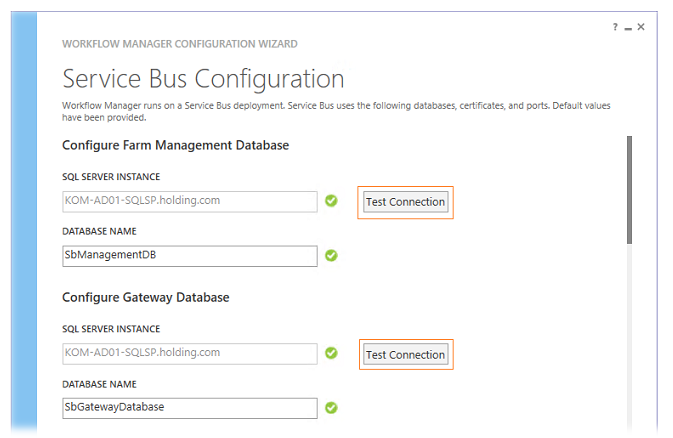Test Connection for Gateway Database

405,355
